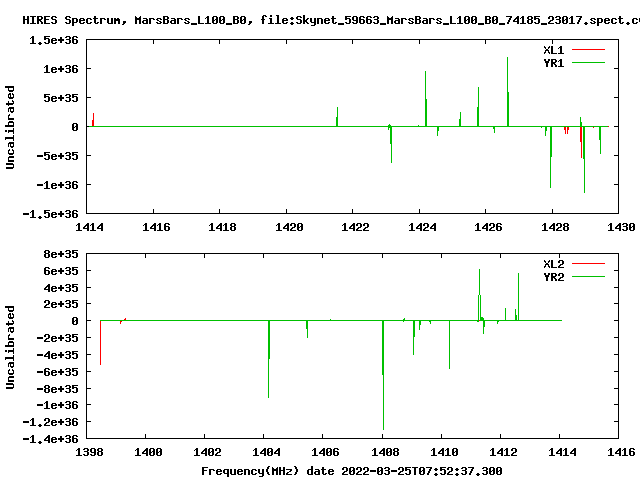Click the -6e+35 y-axis label in bottom plot

tap(57, 372)
